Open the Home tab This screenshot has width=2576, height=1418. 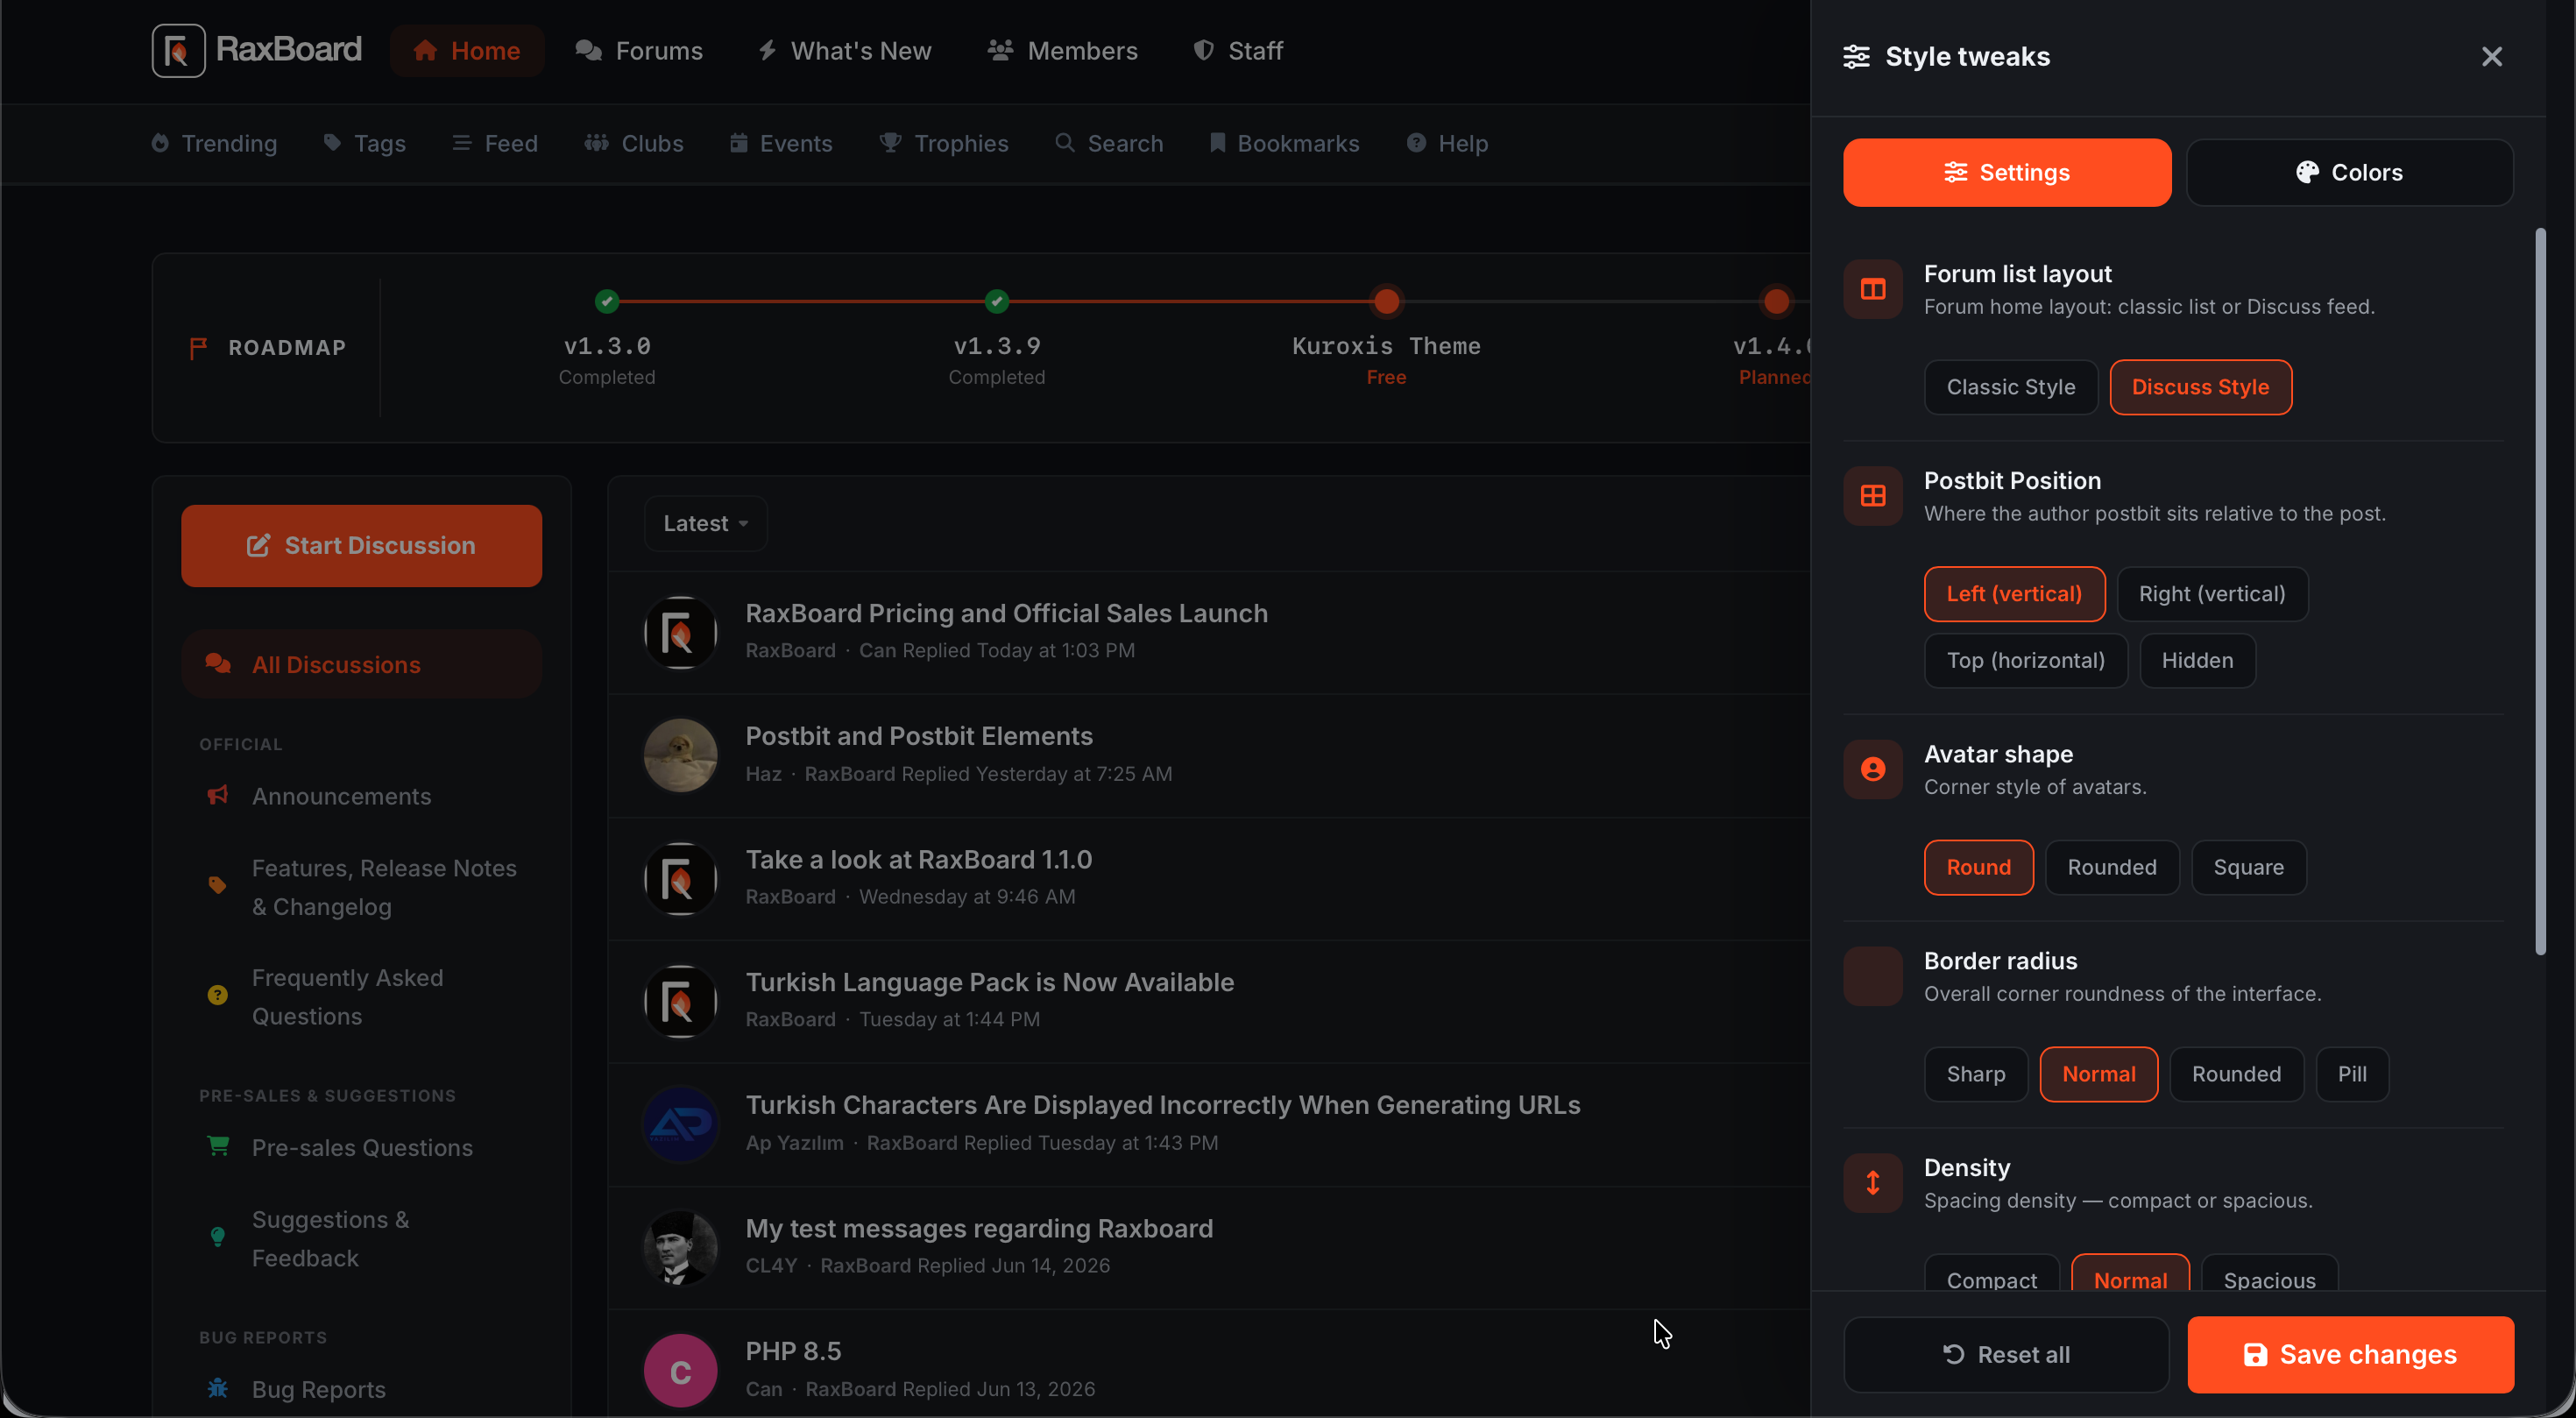coord(466,51)
